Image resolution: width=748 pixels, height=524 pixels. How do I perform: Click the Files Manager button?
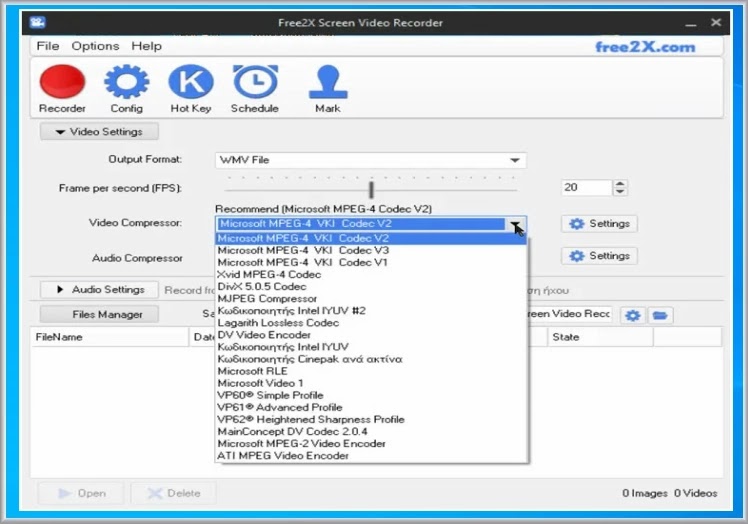pyautogui.click(x=99, y=314)
